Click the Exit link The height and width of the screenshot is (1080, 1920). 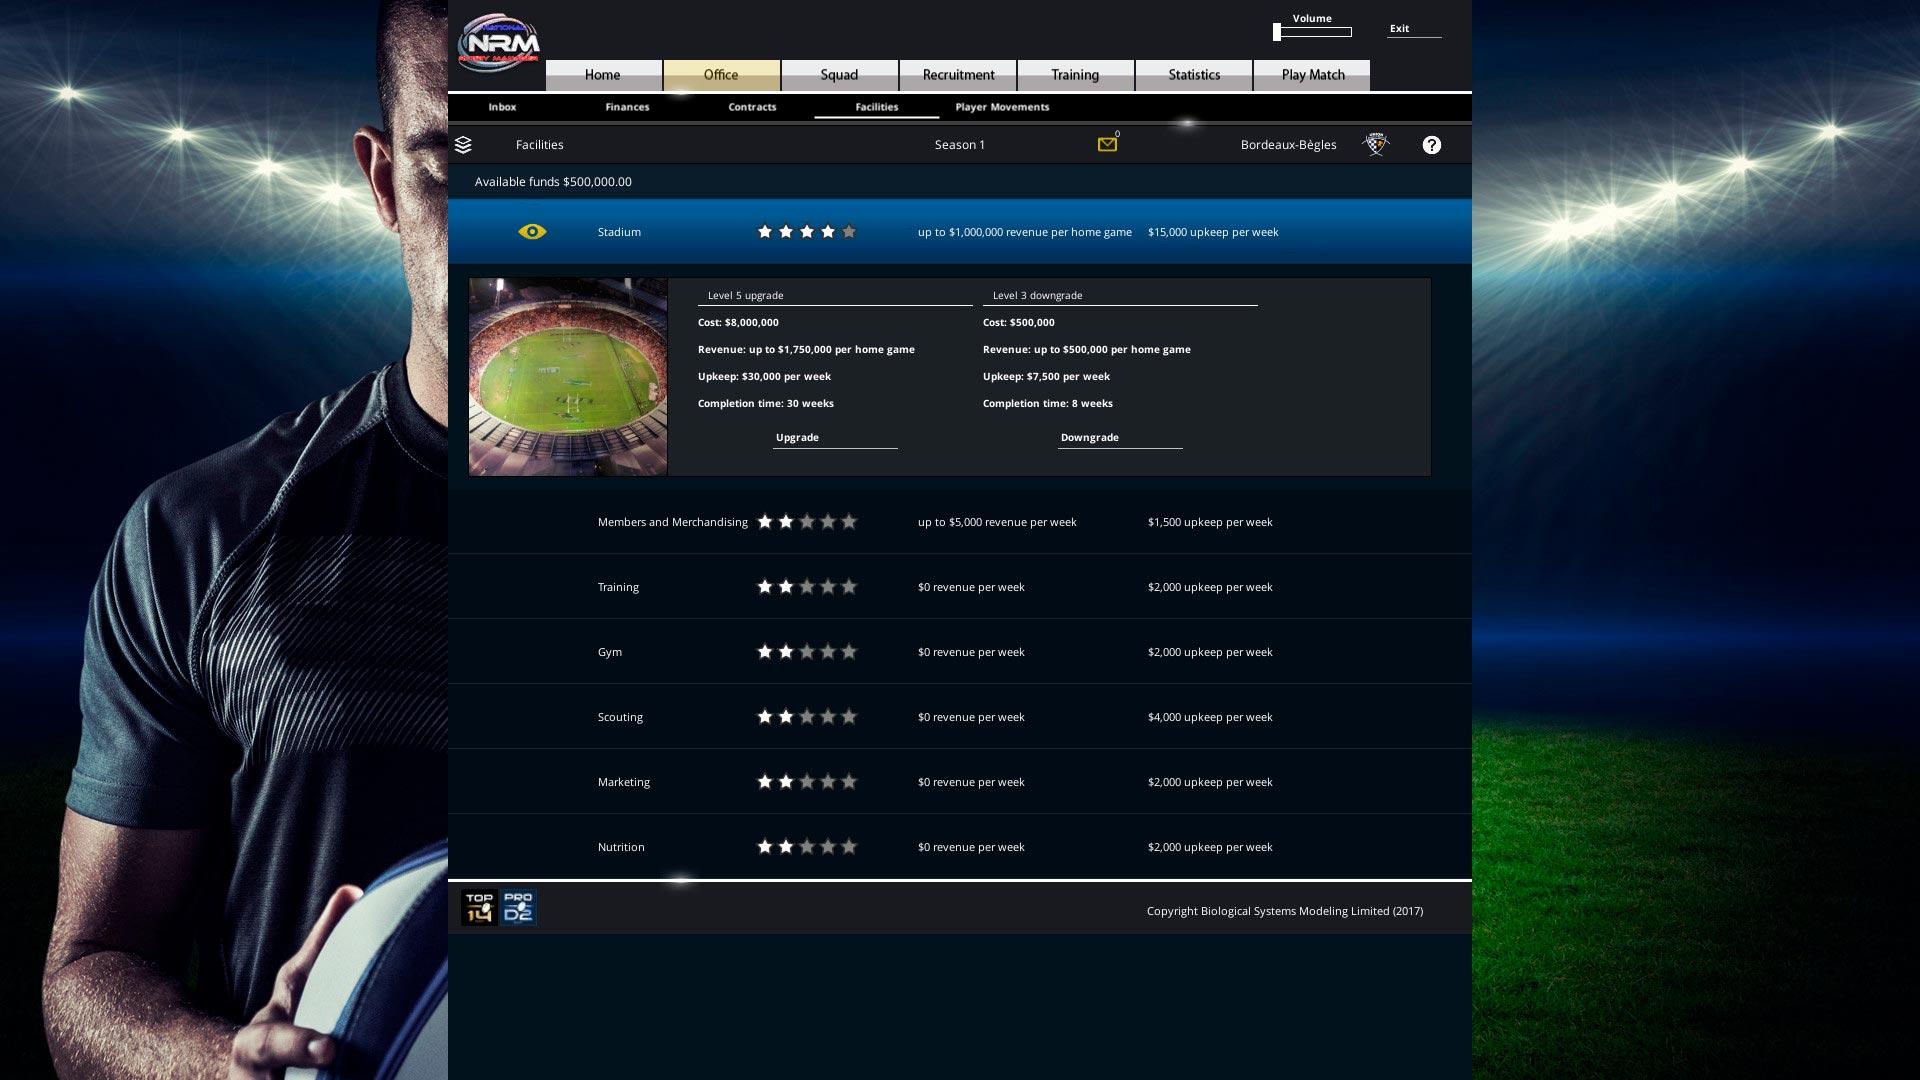pyautogui.click(x=1400, y=29)
